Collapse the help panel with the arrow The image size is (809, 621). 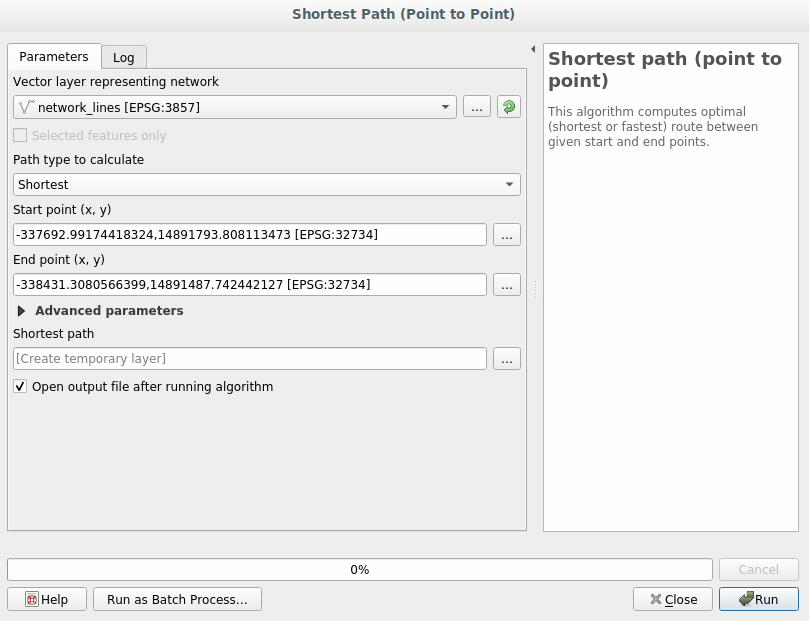[533, 49]
